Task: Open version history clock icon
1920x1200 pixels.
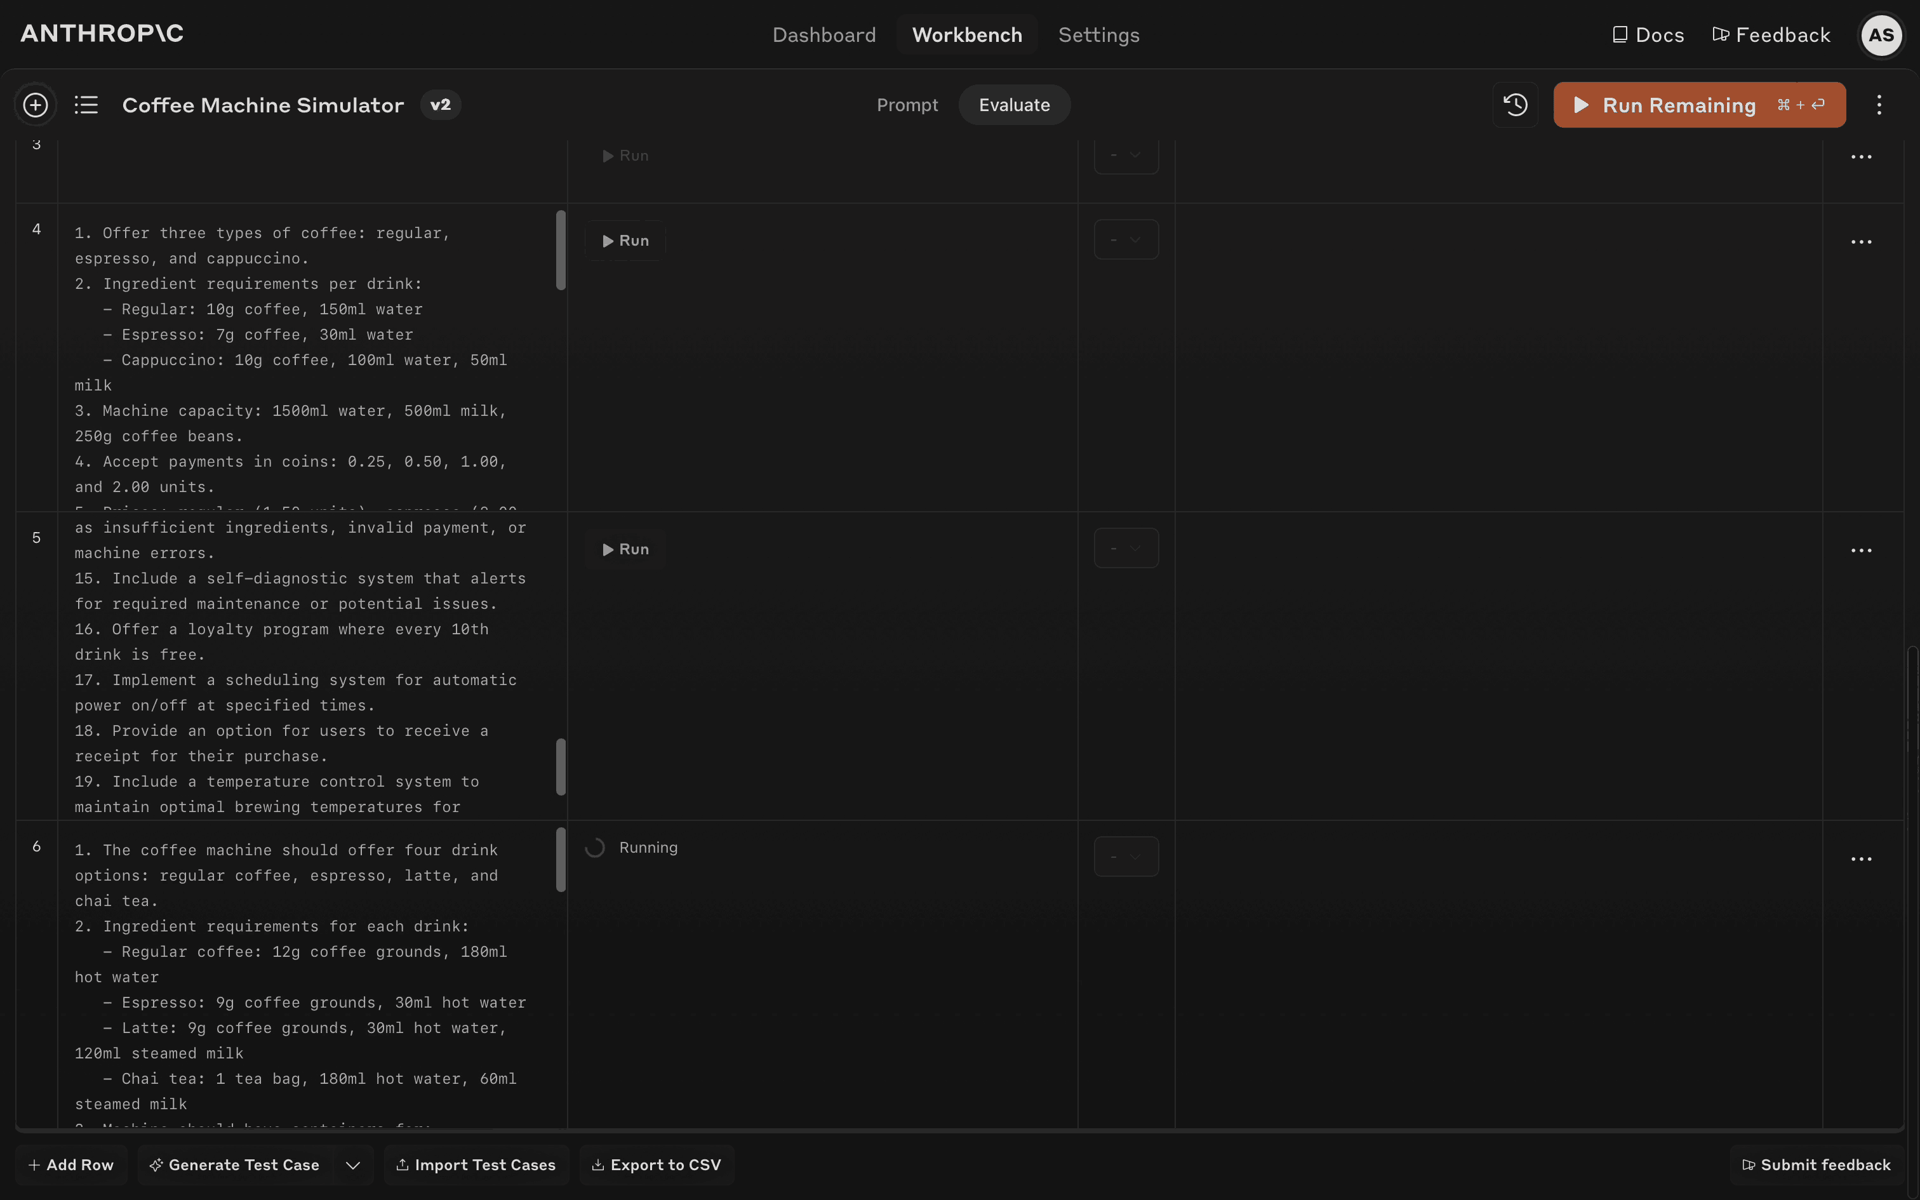Action: [1515, 105]
